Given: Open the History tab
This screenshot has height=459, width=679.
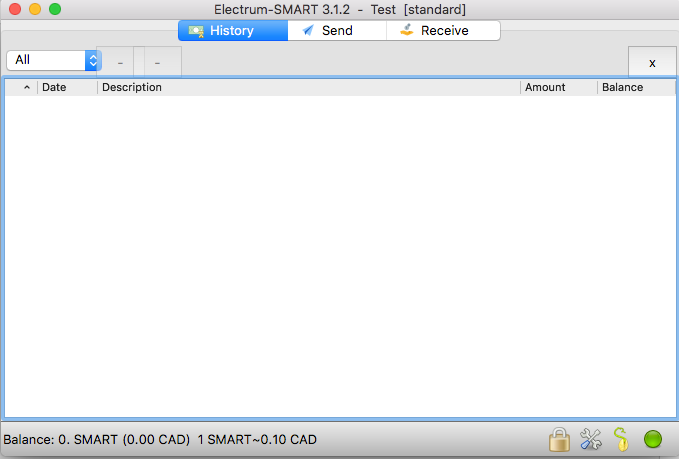Looking at the screenshot, I should [x=233, y=31].
